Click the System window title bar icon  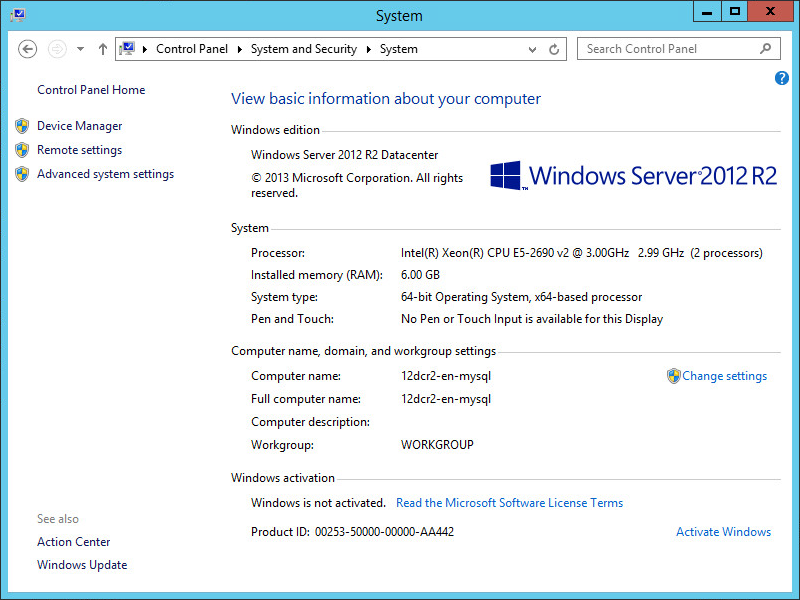18,15
